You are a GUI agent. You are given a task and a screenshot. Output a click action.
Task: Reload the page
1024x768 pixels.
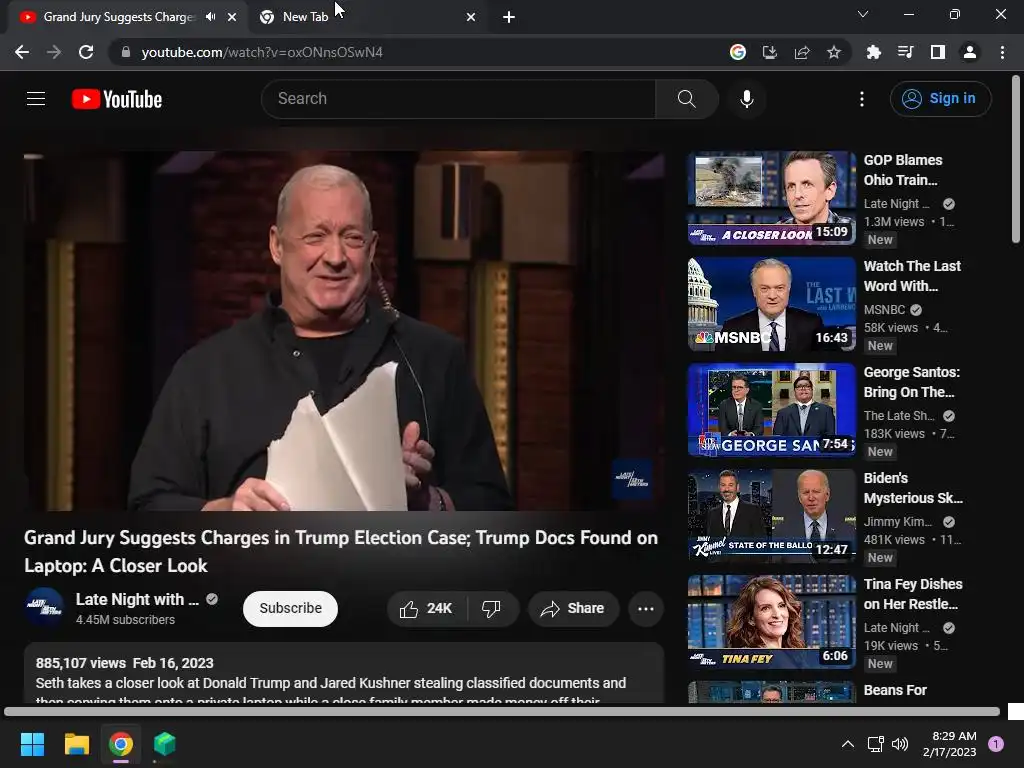[86, 52]
